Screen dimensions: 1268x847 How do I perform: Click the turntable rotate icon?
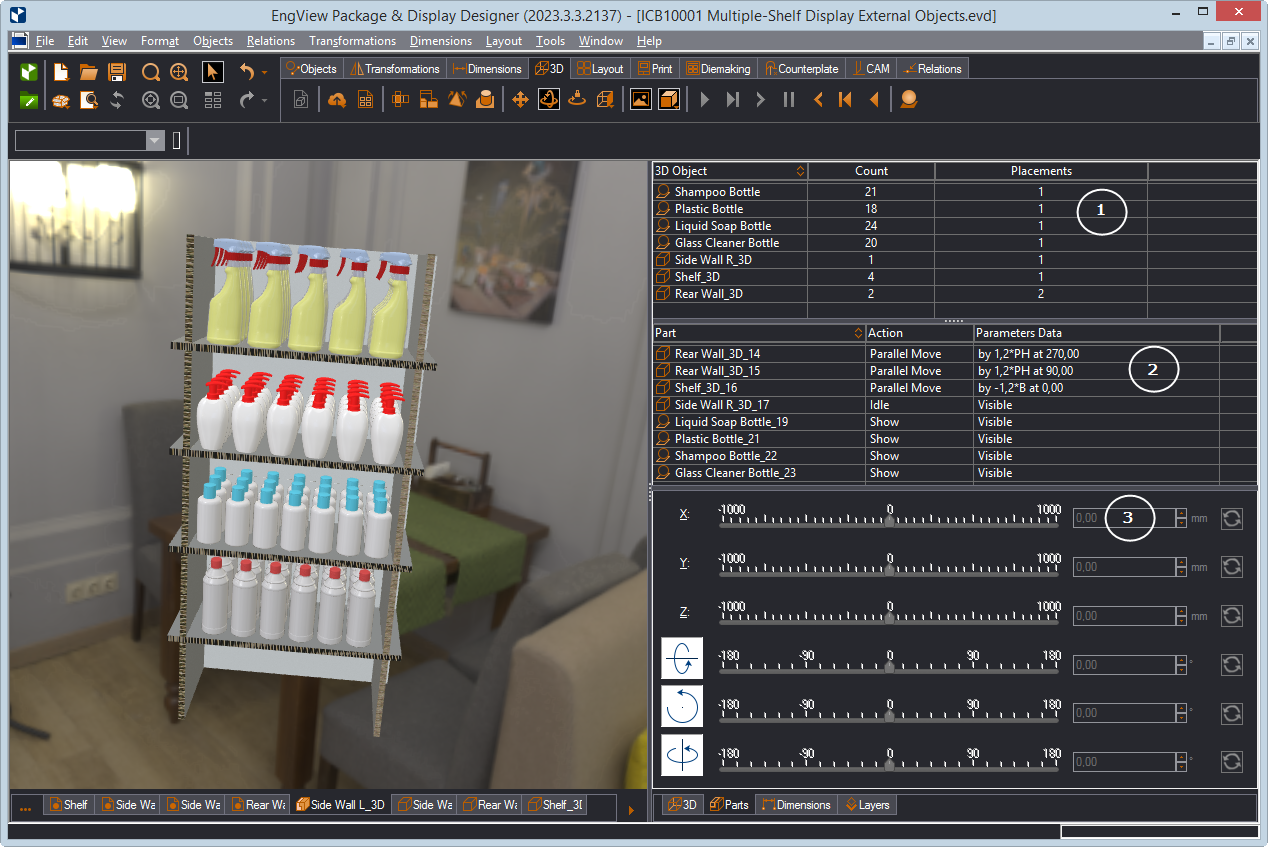(x=576, y=100)
